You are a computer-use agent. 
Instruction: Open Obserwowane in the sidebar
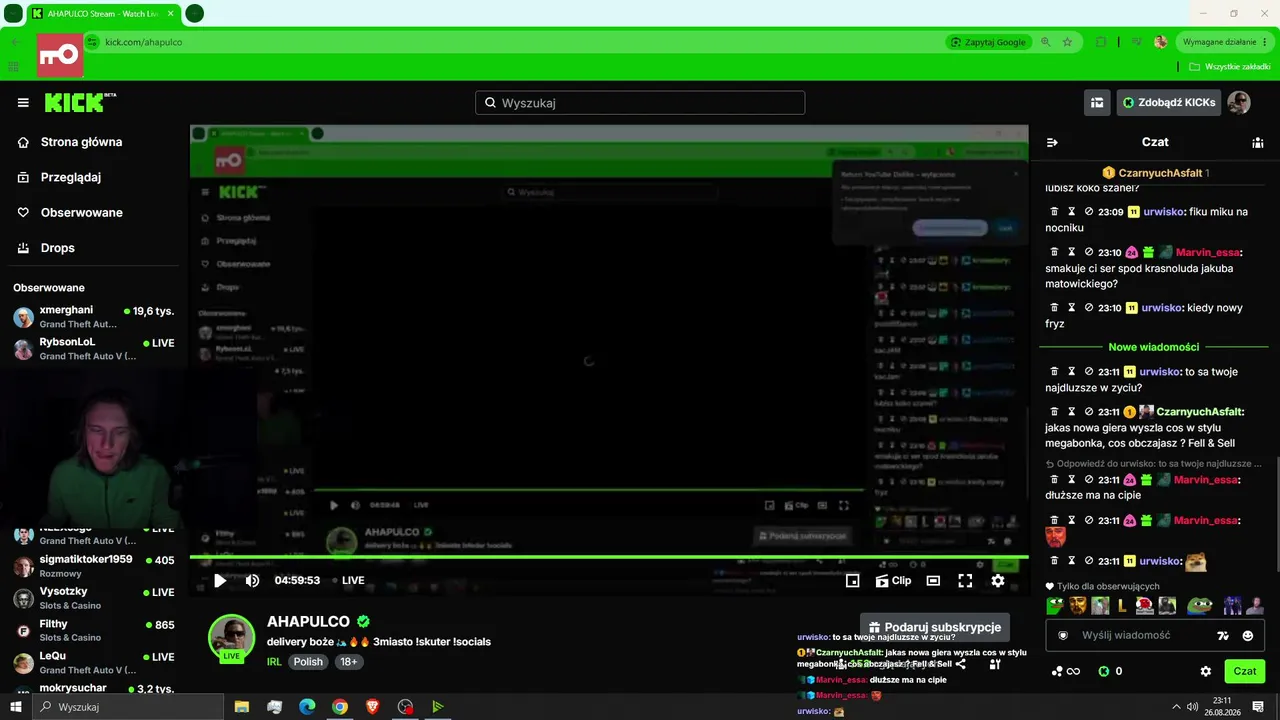(x=70, y=212)
